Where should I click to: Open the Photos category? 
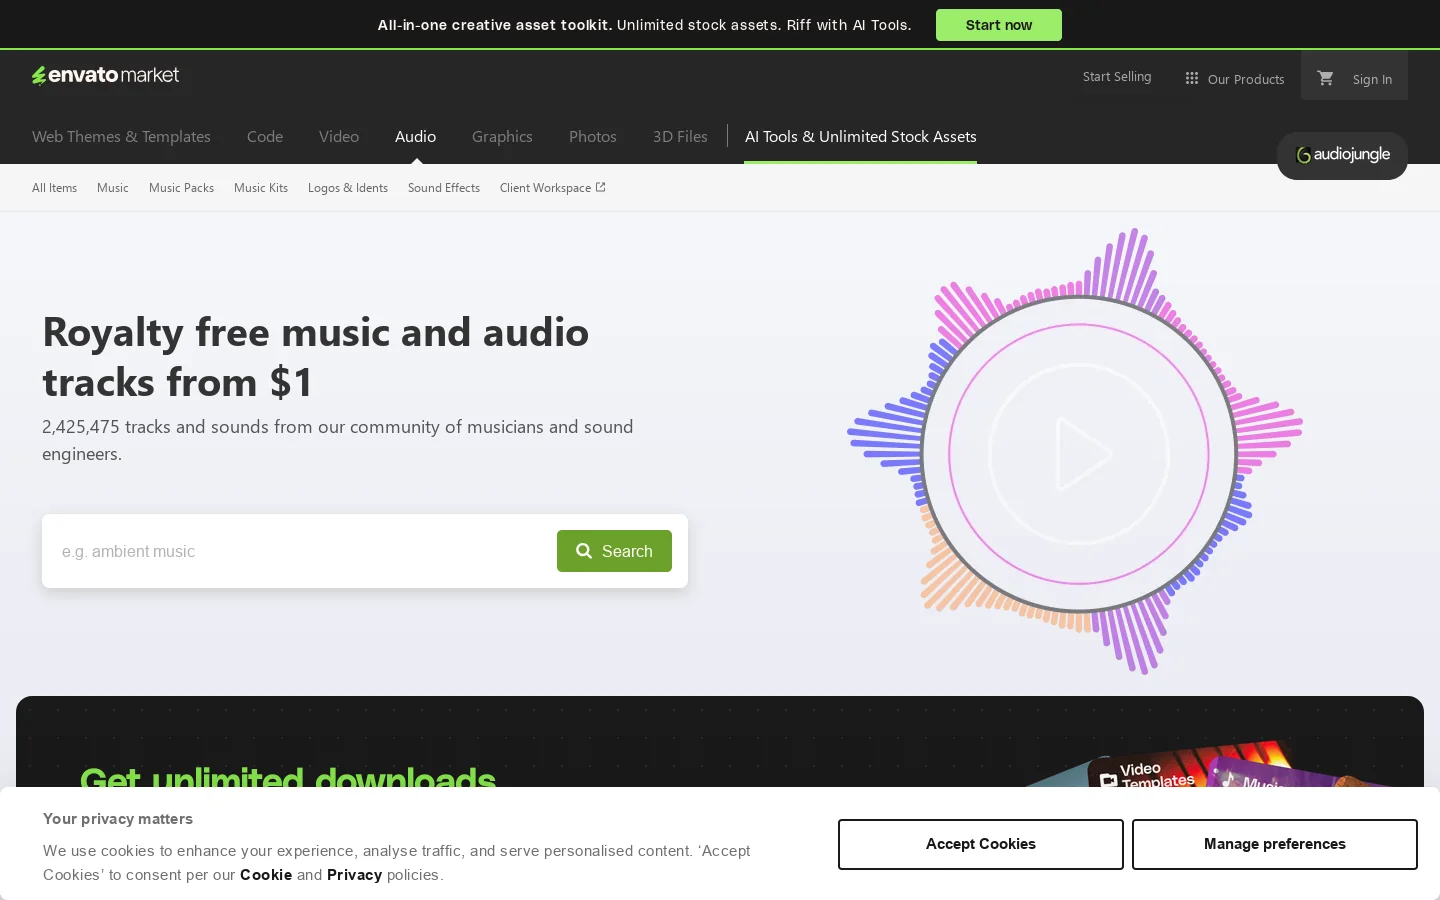tap(593, 136)
